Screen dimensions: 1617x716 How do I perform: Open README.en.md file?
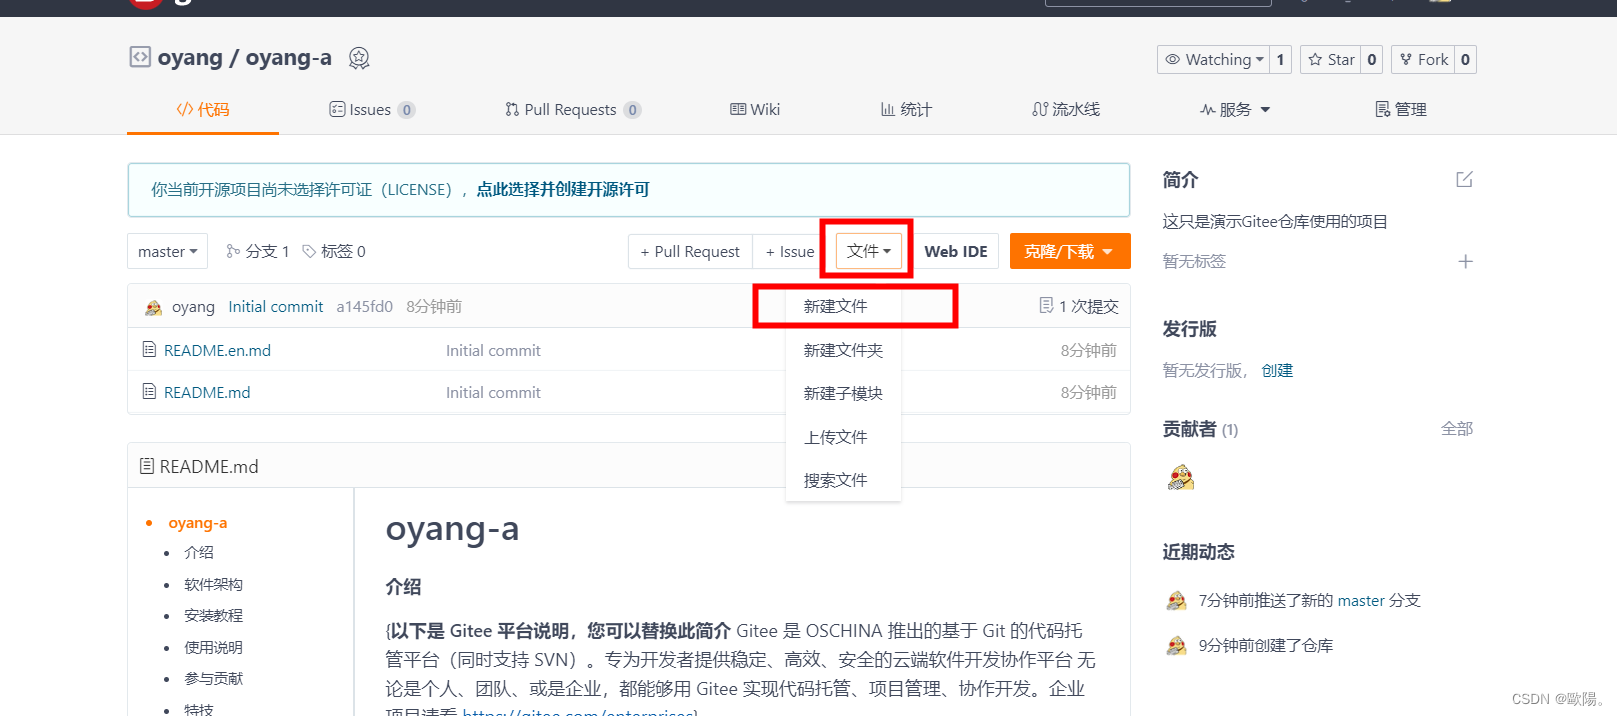(217, 350)
